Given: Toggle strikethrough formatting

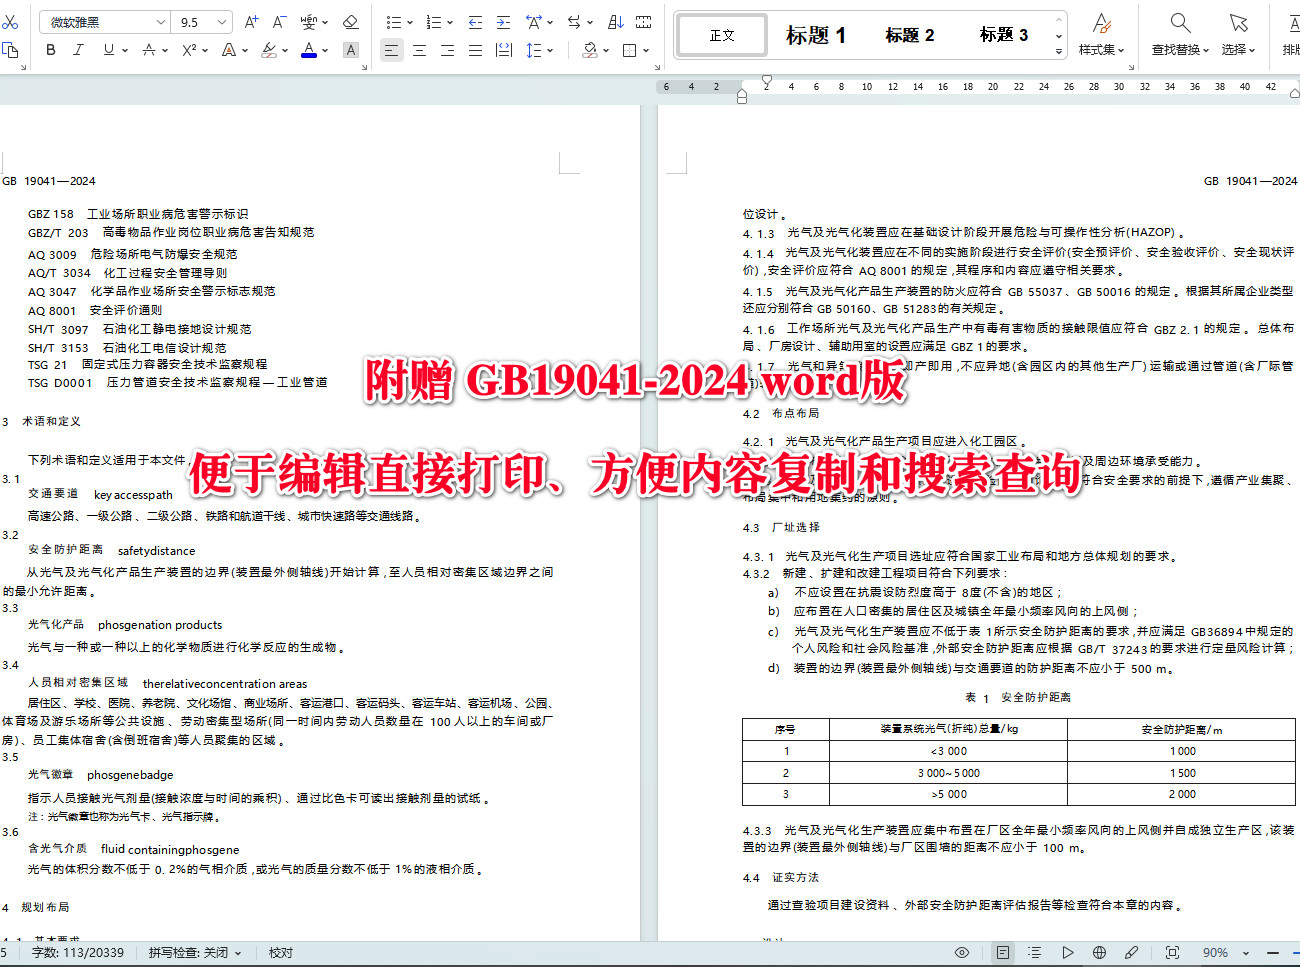Looking at the screenshot, I should click(148, 49).
